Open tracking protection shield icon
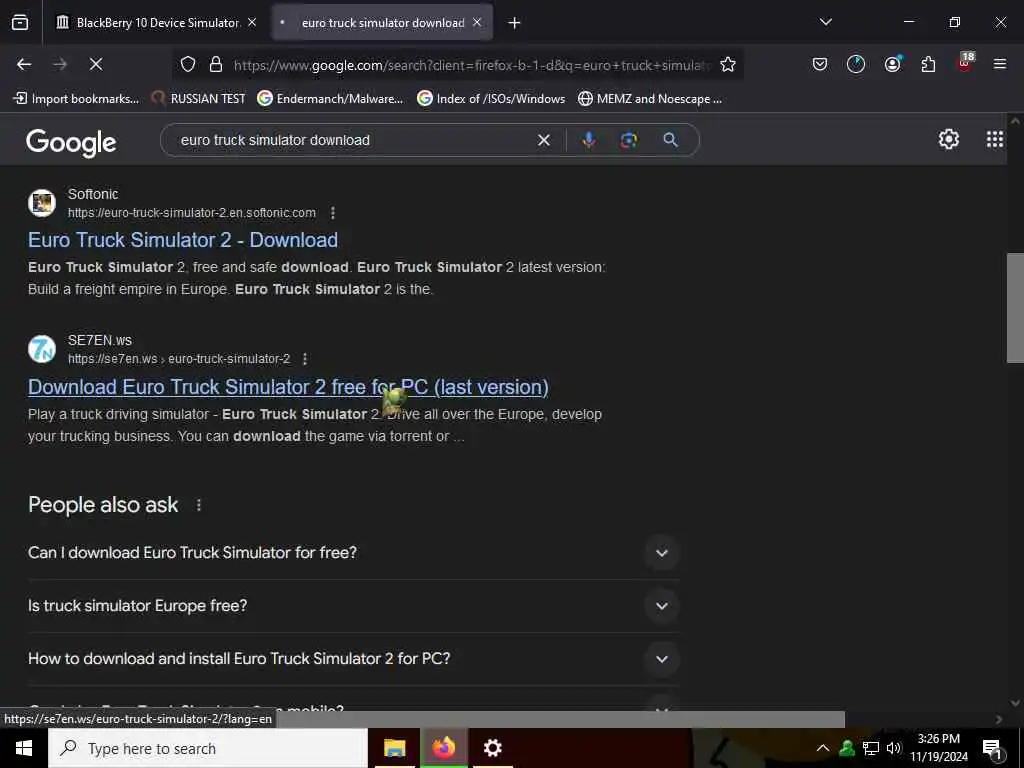This screenshot has height=768, width=1024. pos(188,64)
